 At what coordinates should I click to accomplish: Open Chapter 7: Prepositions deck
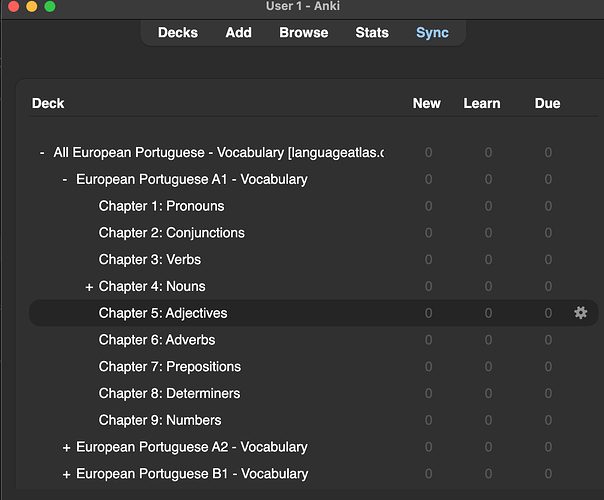pyautogui.click(x=169, y=367)
